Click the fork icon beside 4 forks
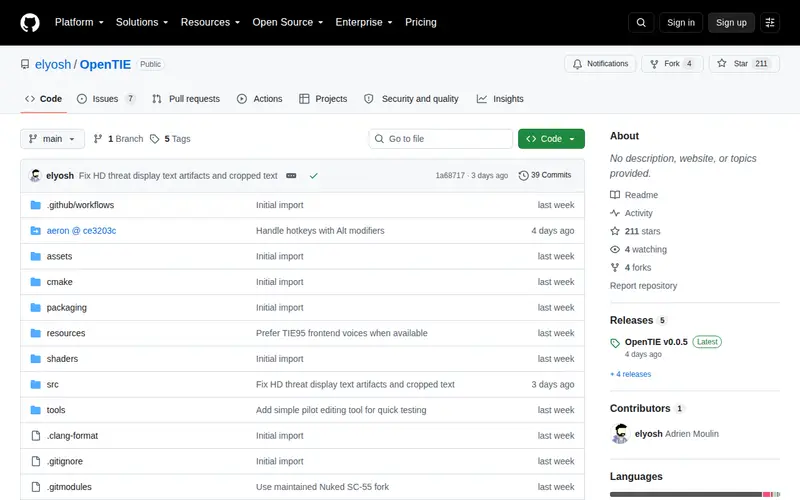The image size is (800, 500). click(x=615, y=267)
